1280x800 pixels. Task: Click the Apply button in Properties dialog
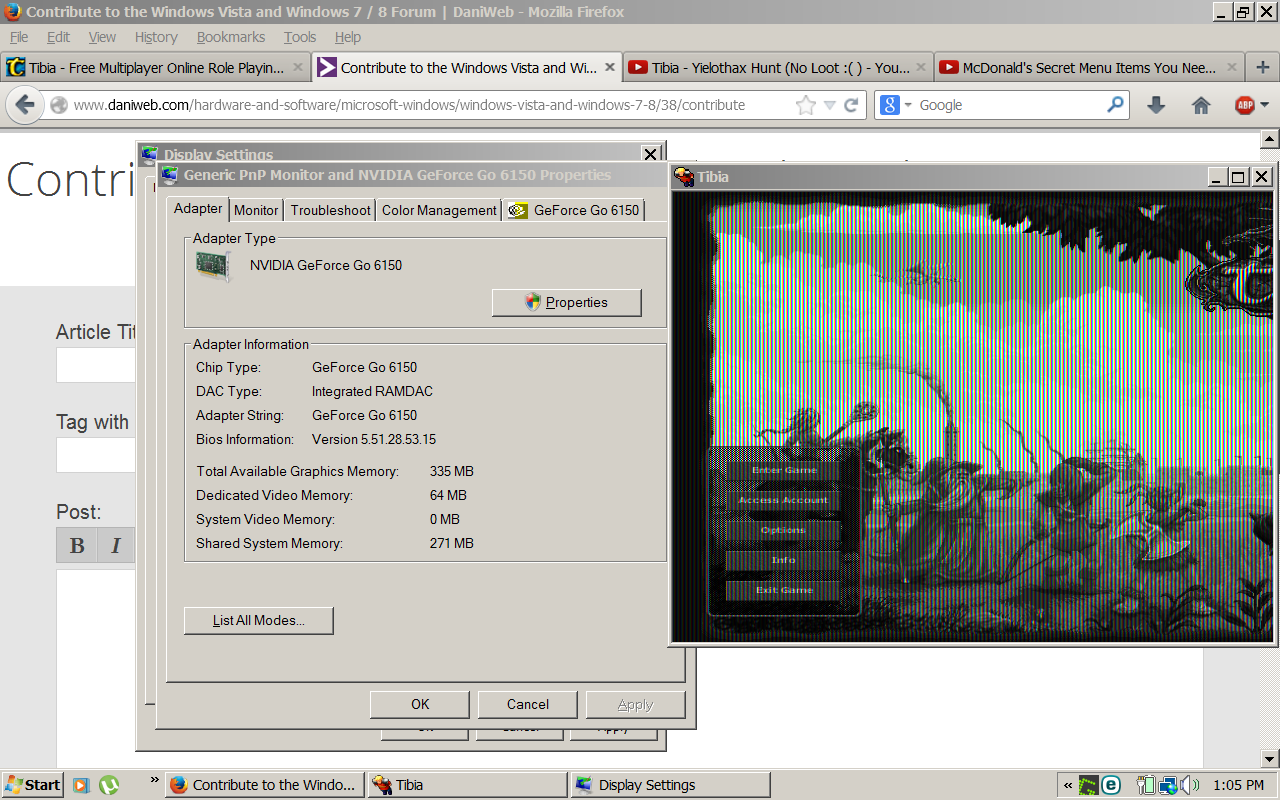point(635,704)
